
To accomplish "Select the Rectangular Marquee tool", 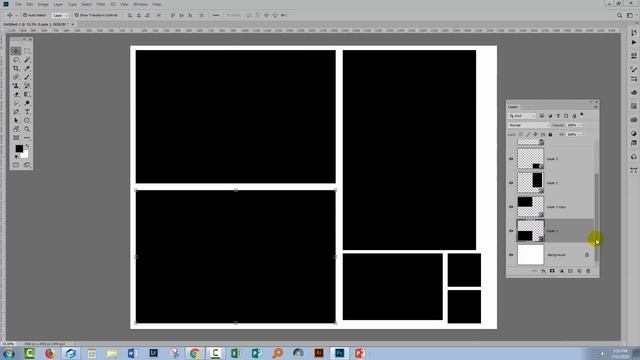I will tap(27, 51).
